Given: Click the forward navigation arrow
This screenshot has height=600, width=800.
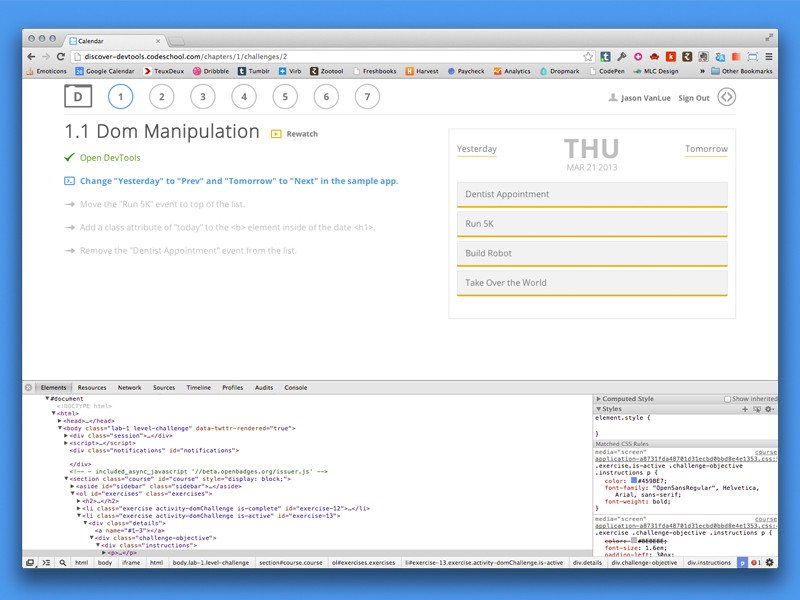Looking at the screenshot, I should [46, 57].
